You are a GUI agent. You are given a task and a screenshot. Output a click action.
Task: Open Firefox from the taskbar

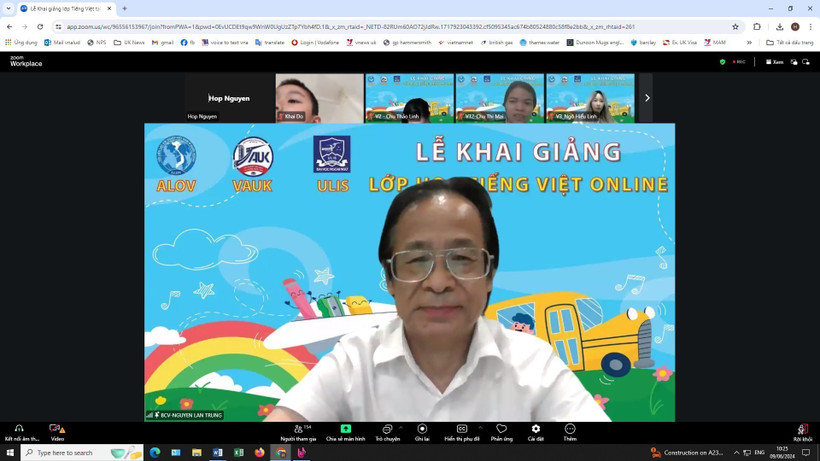tap(259, 453)
